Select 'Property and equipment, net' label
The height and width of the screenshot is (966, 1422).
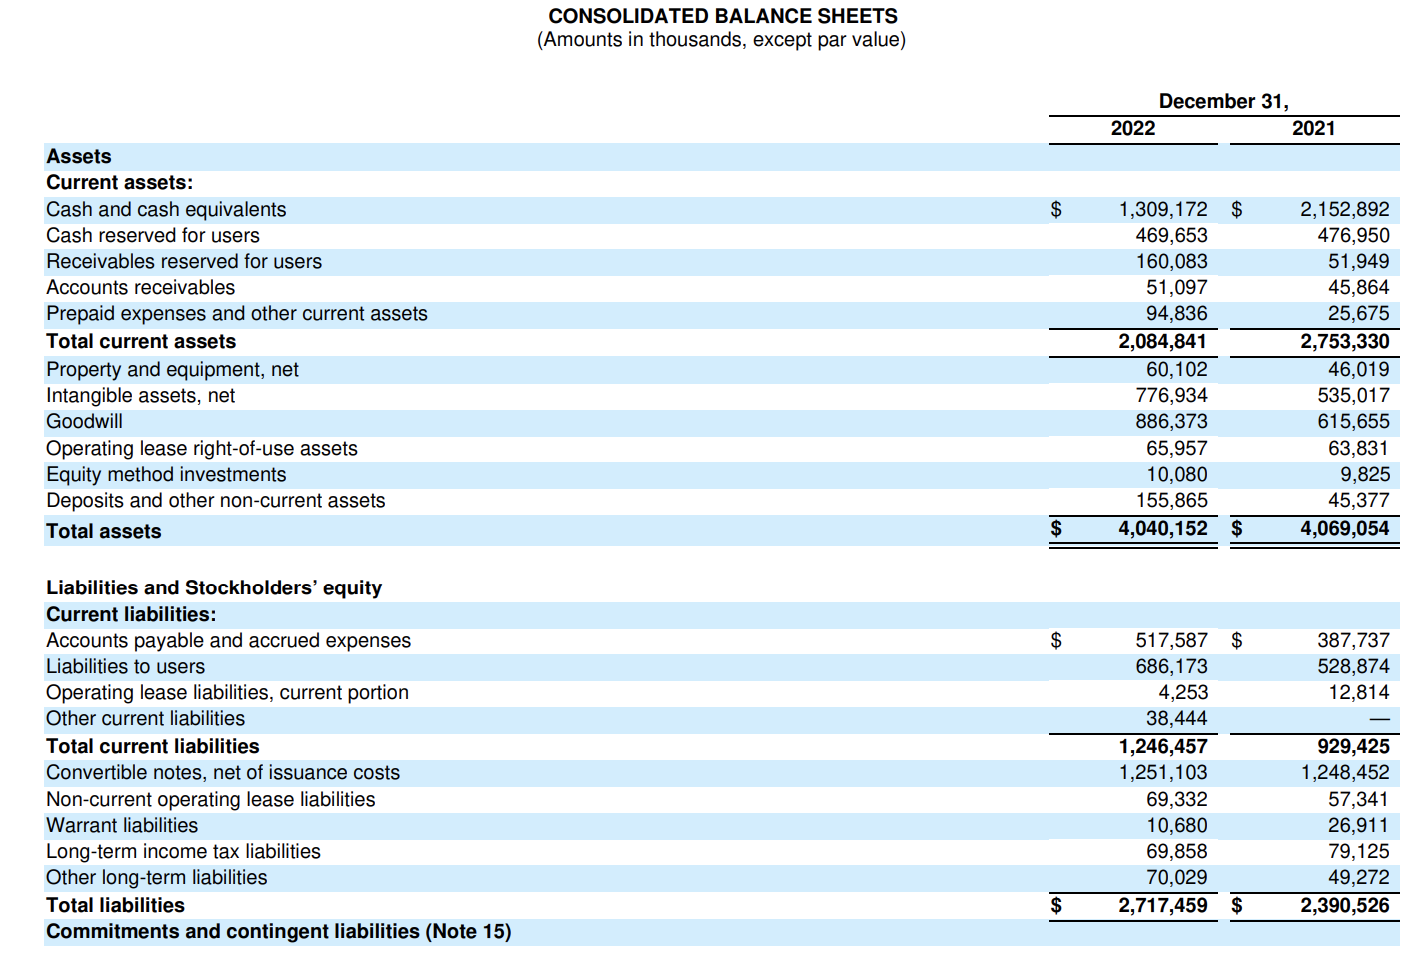click(172, 369)
